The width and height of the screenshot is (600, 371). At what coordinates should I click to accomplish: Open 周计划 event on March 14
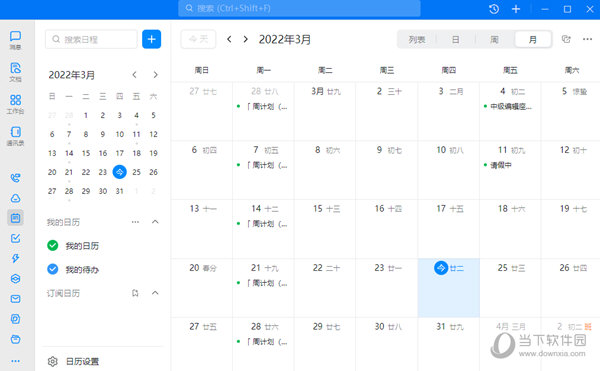(x=263, y=224)
